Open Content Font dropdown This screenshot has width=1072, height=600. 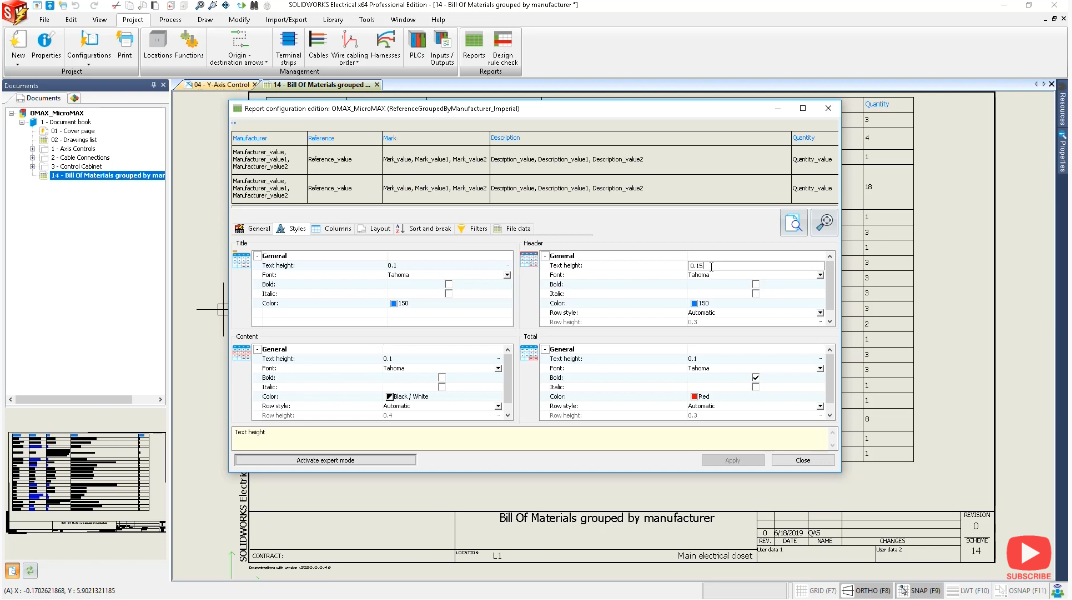tap(498, 368)
